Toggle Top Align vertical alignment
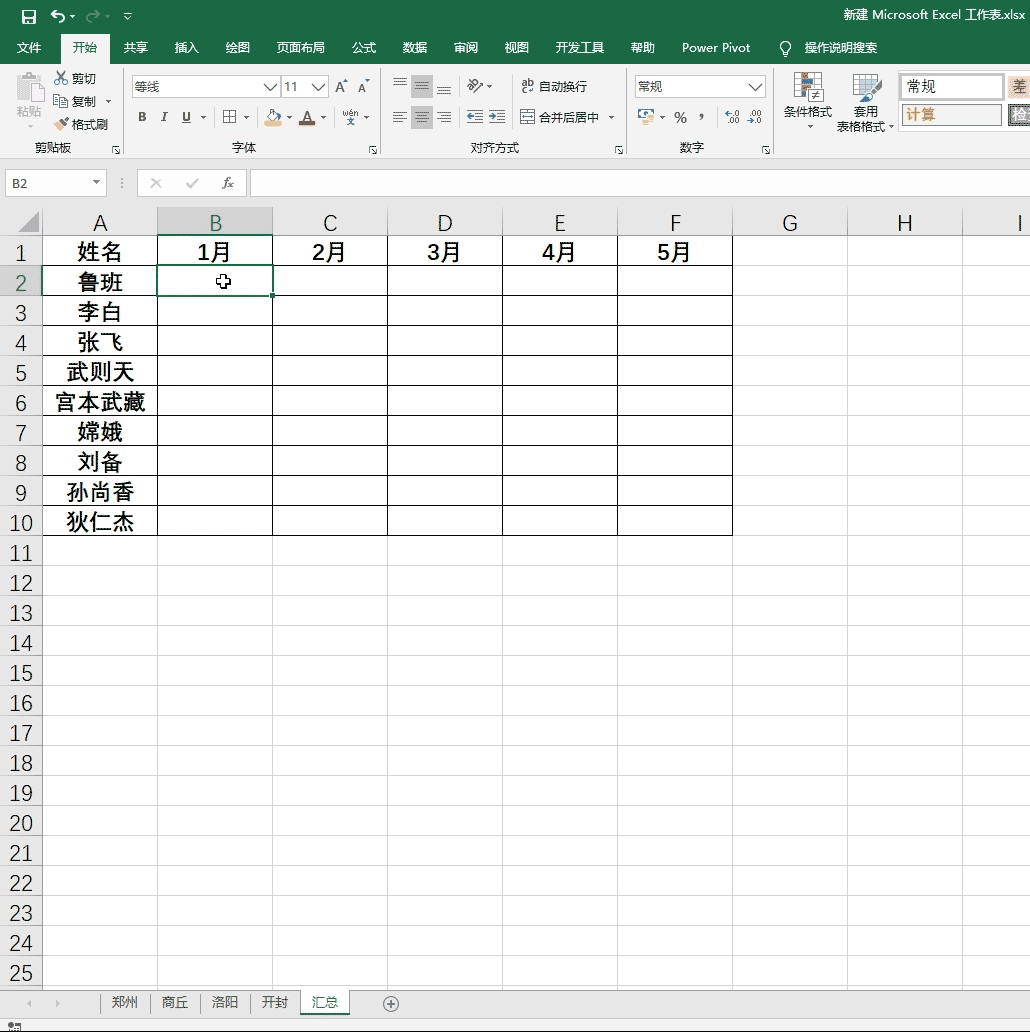1030x1032 pixels. pos(399,86)
